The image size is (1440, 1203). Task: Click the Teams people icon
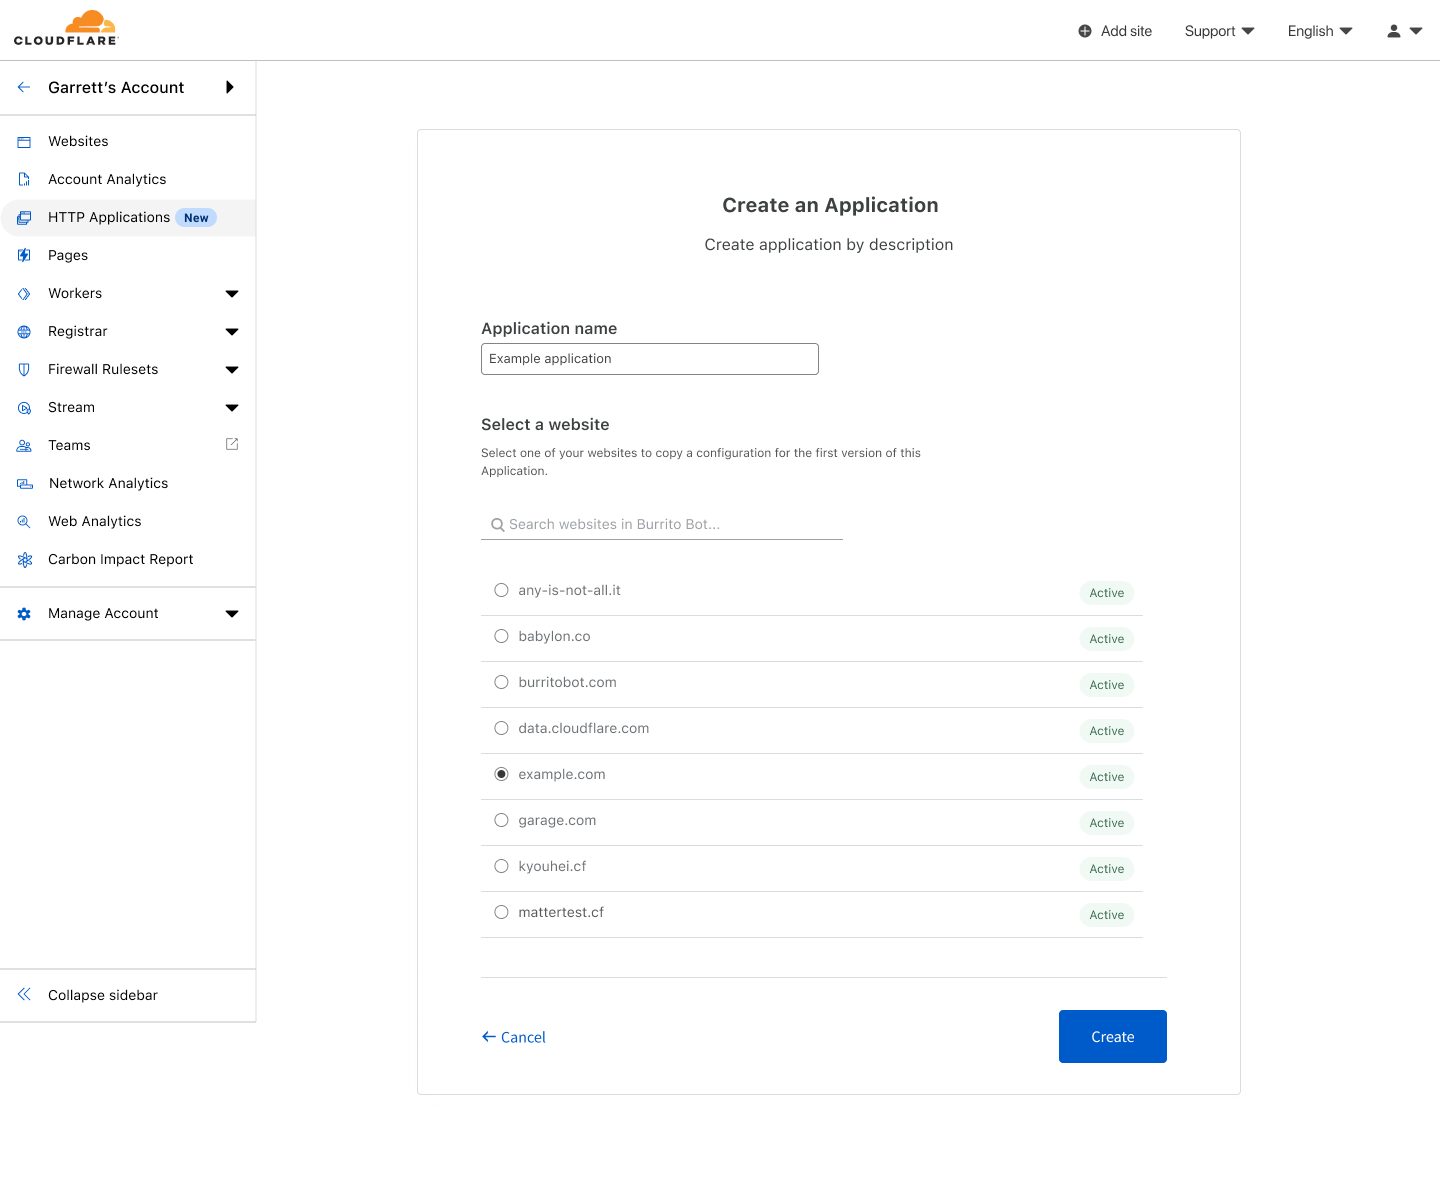(x=24, y=446)
